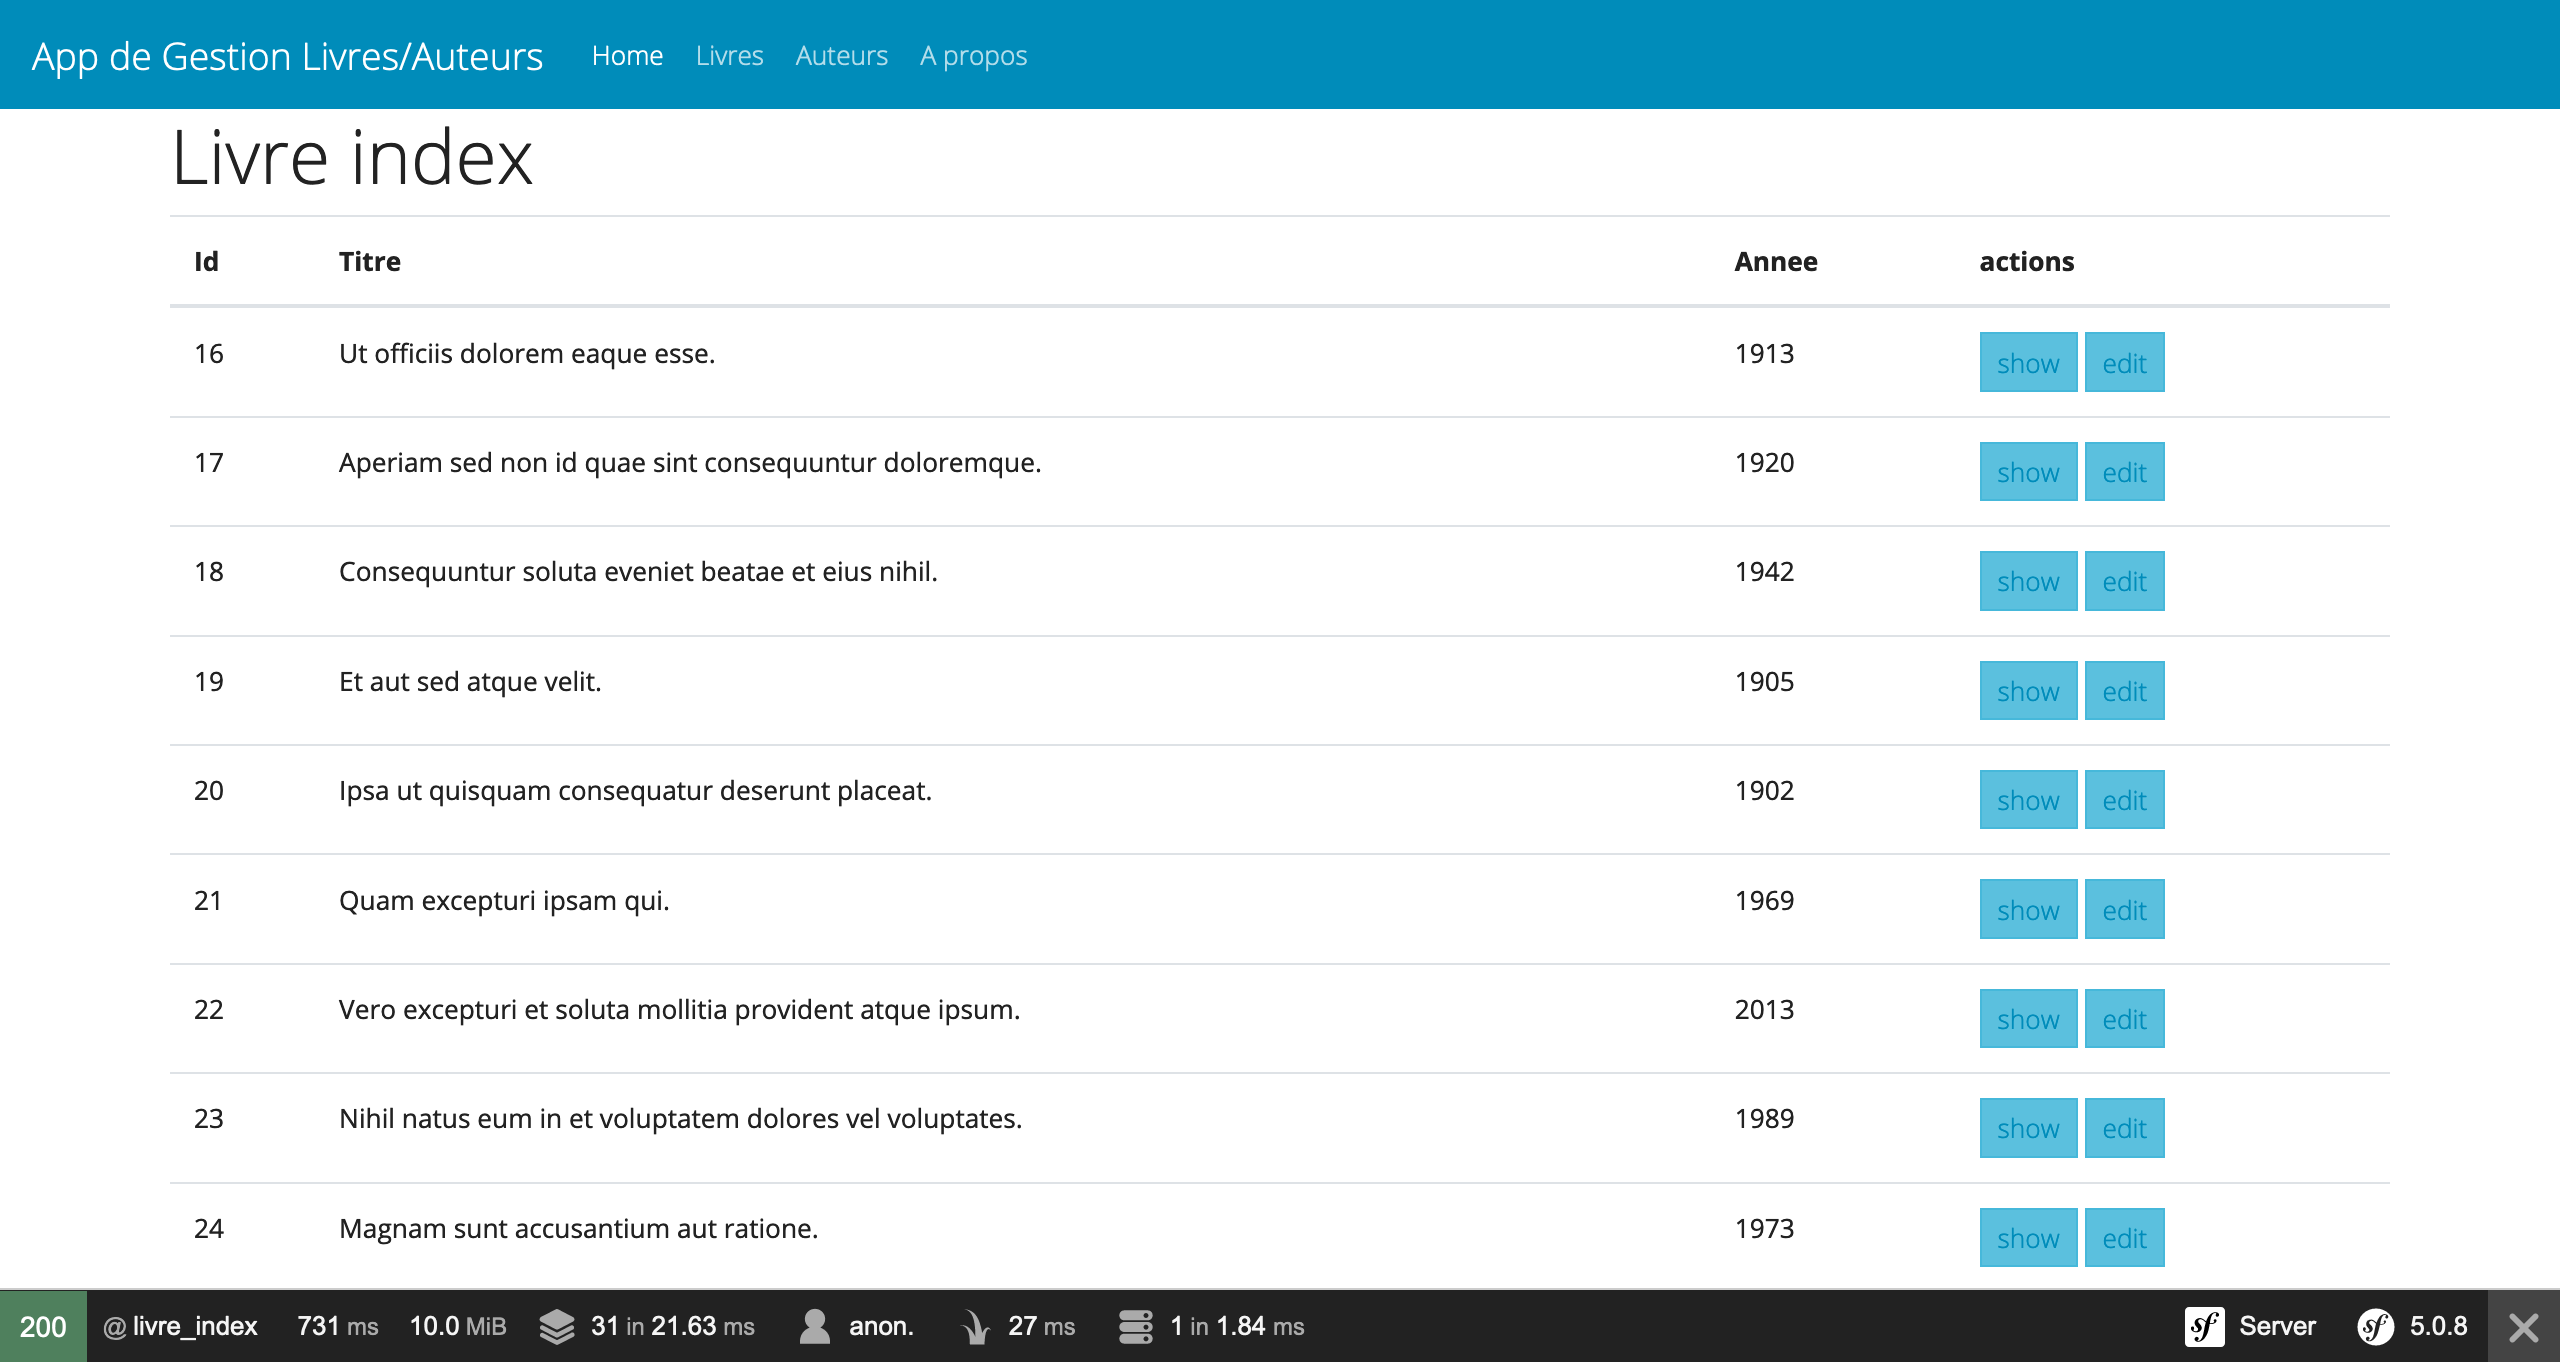Edit book with id 18
This screenshot has height=1362, width=2560.
[2124, 581]
